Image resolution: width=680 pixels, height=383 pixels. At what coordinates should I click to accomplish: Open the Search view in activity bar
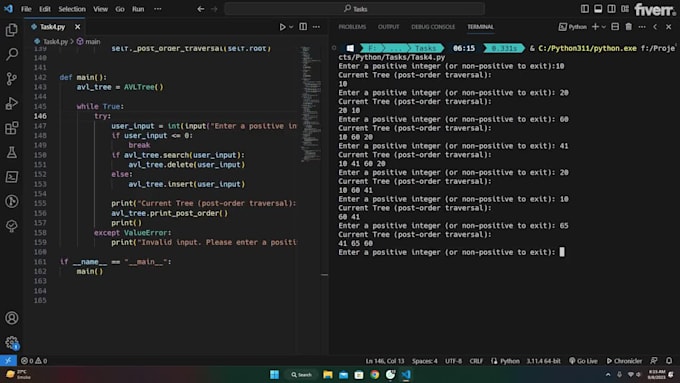pos(12,54)
